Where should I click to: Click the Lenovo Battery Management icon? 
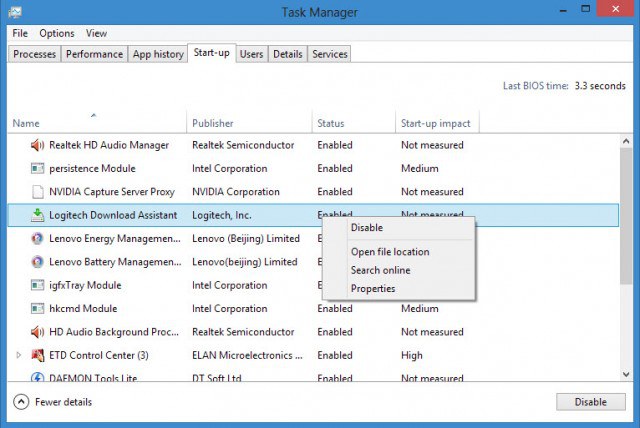coord(37,262)
